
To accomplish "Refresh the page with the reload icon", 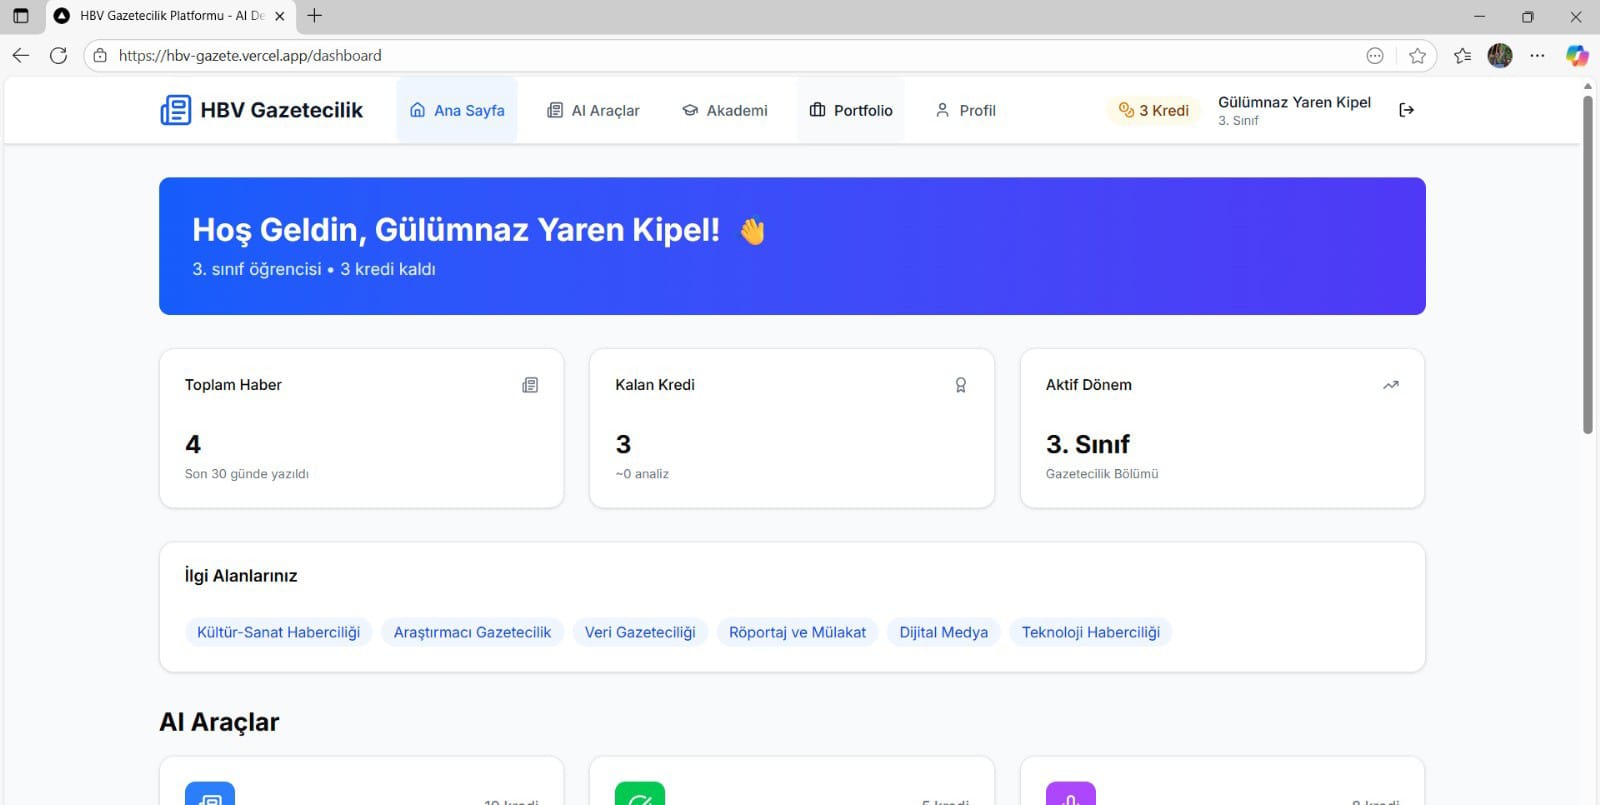I will [x=59, y=56].
